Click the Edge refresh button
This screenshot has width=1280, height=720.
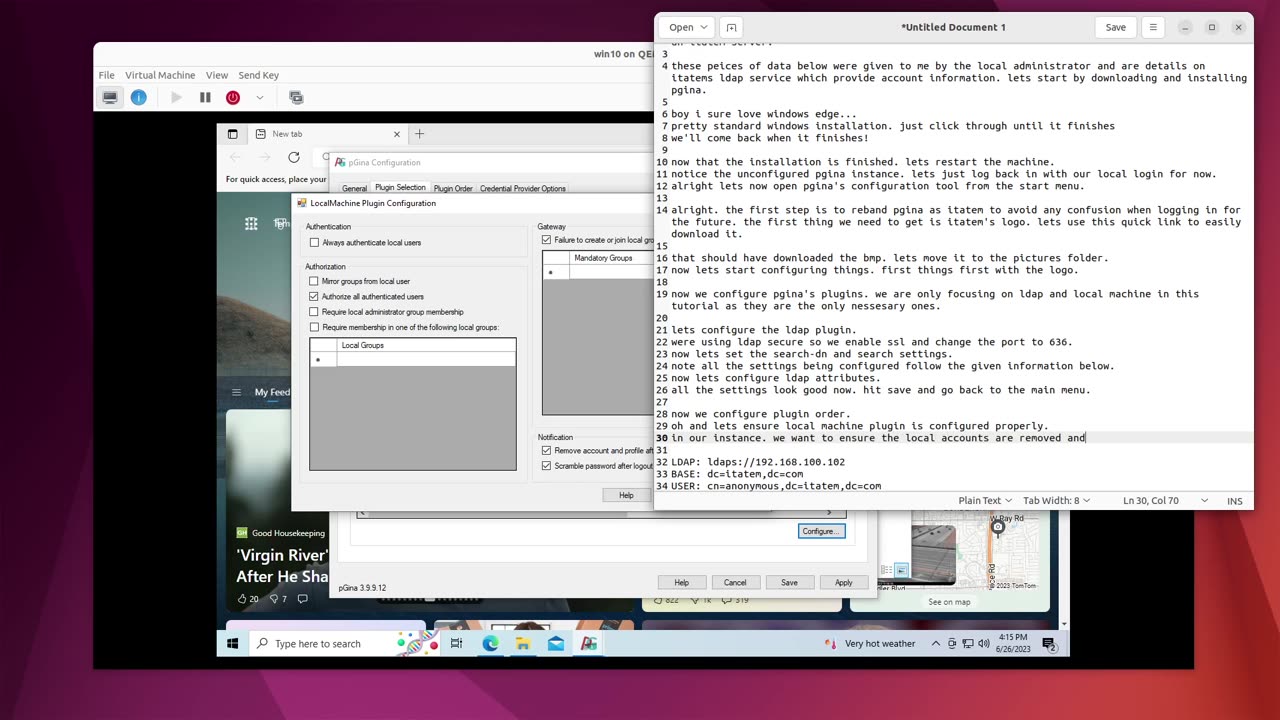(x=294, y=157)
